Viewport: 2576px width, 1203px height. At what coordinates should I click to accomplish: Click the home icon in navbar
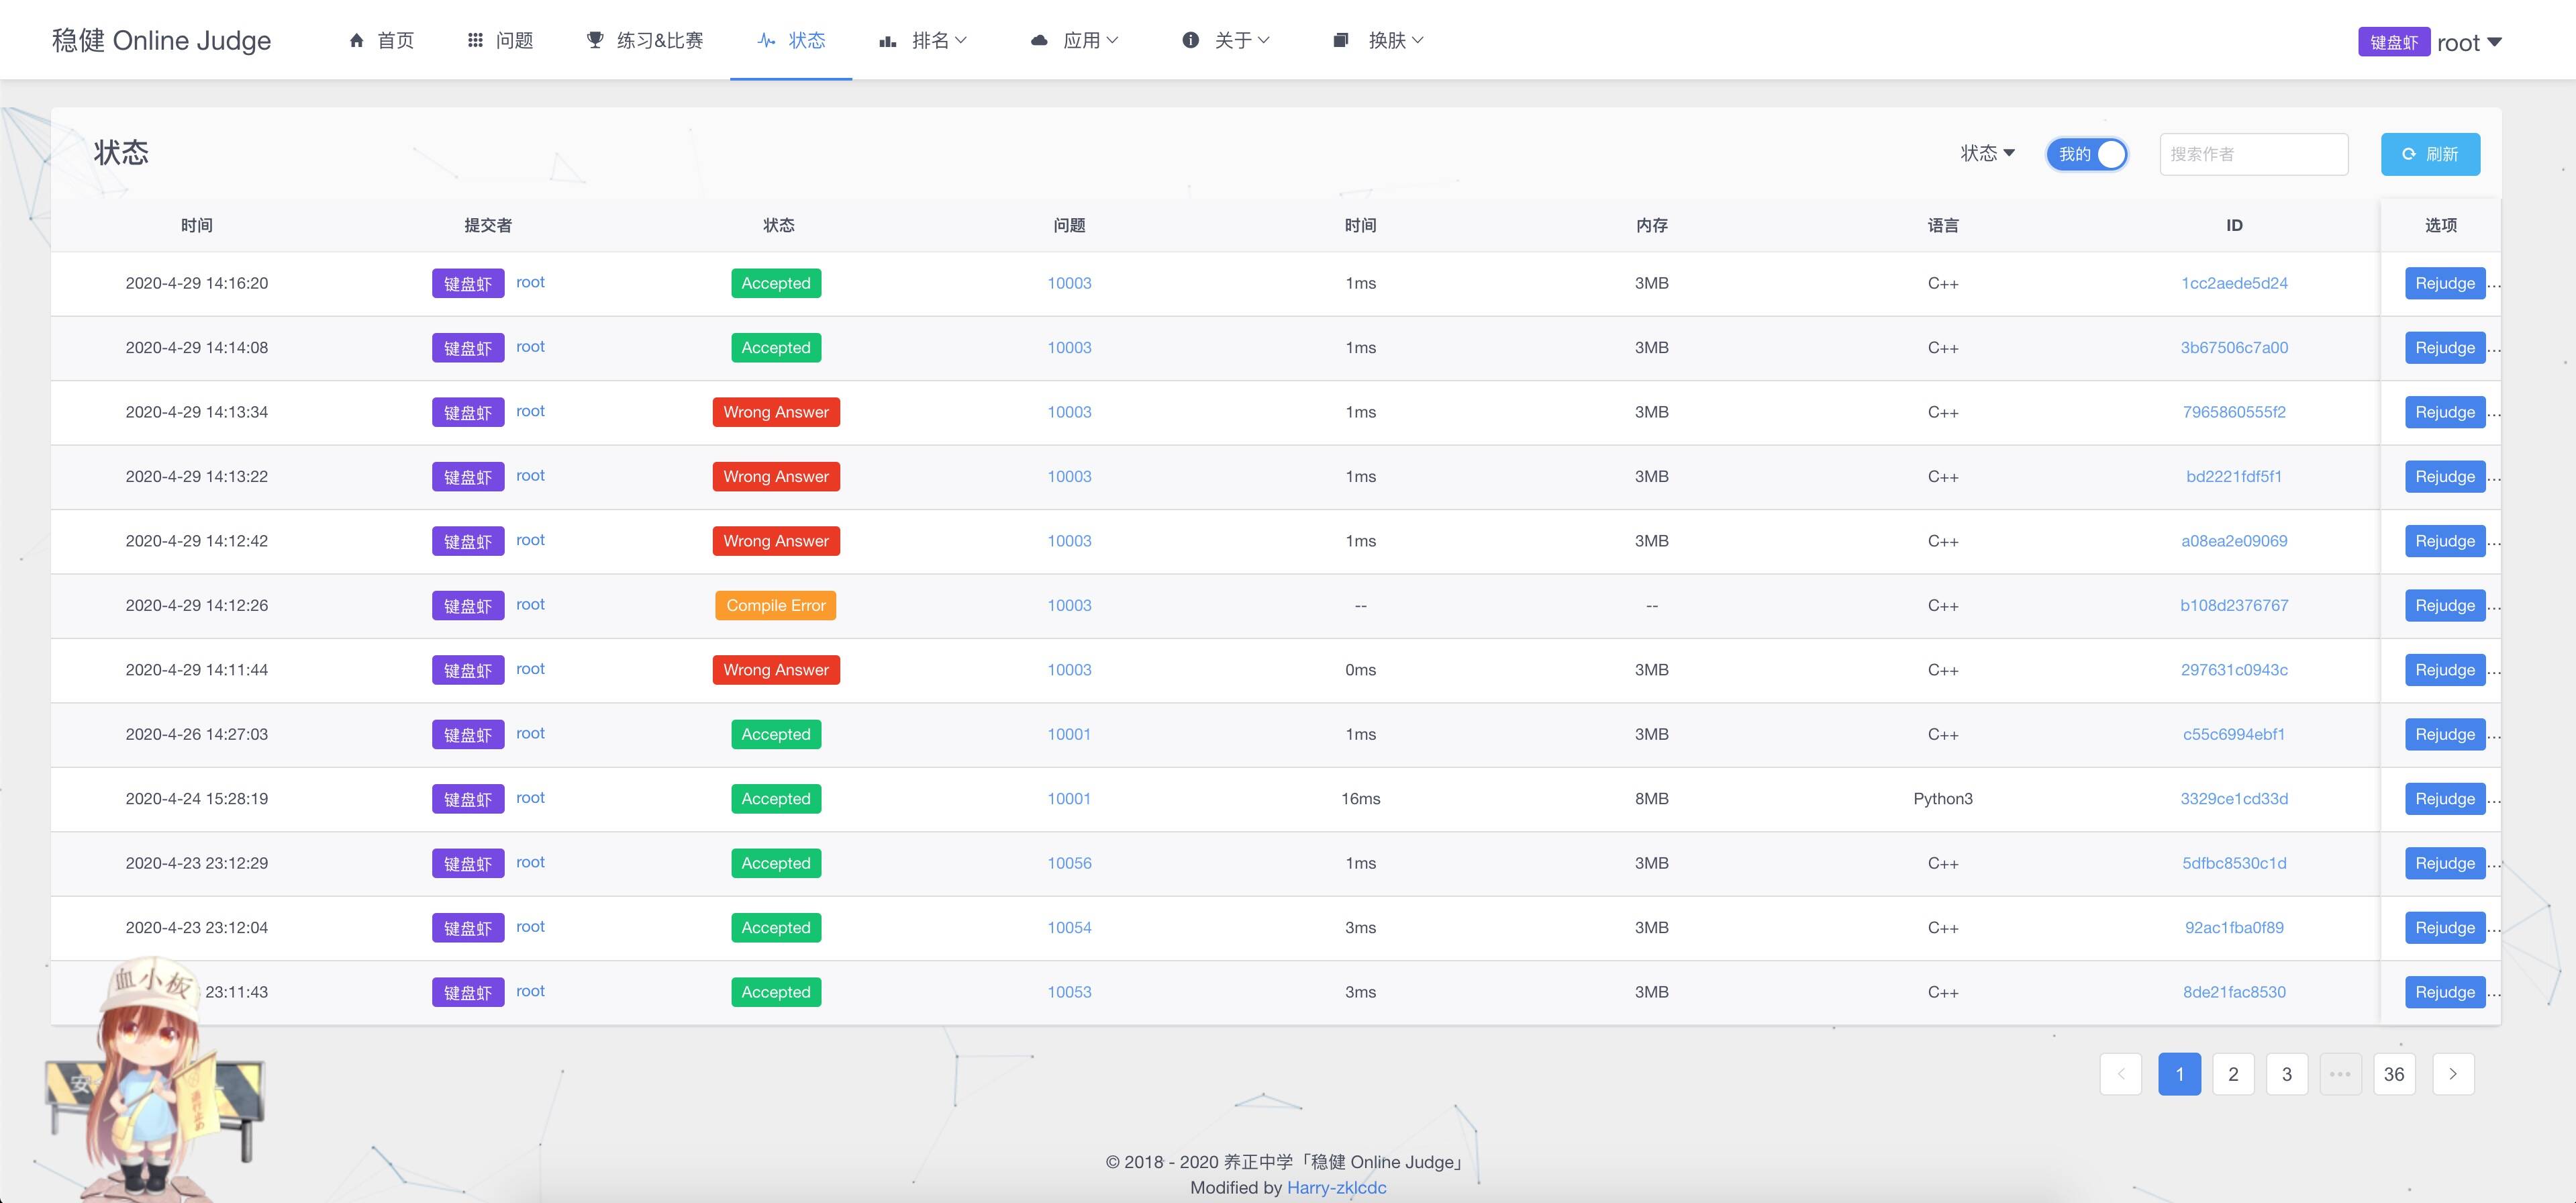pos(356,40)
